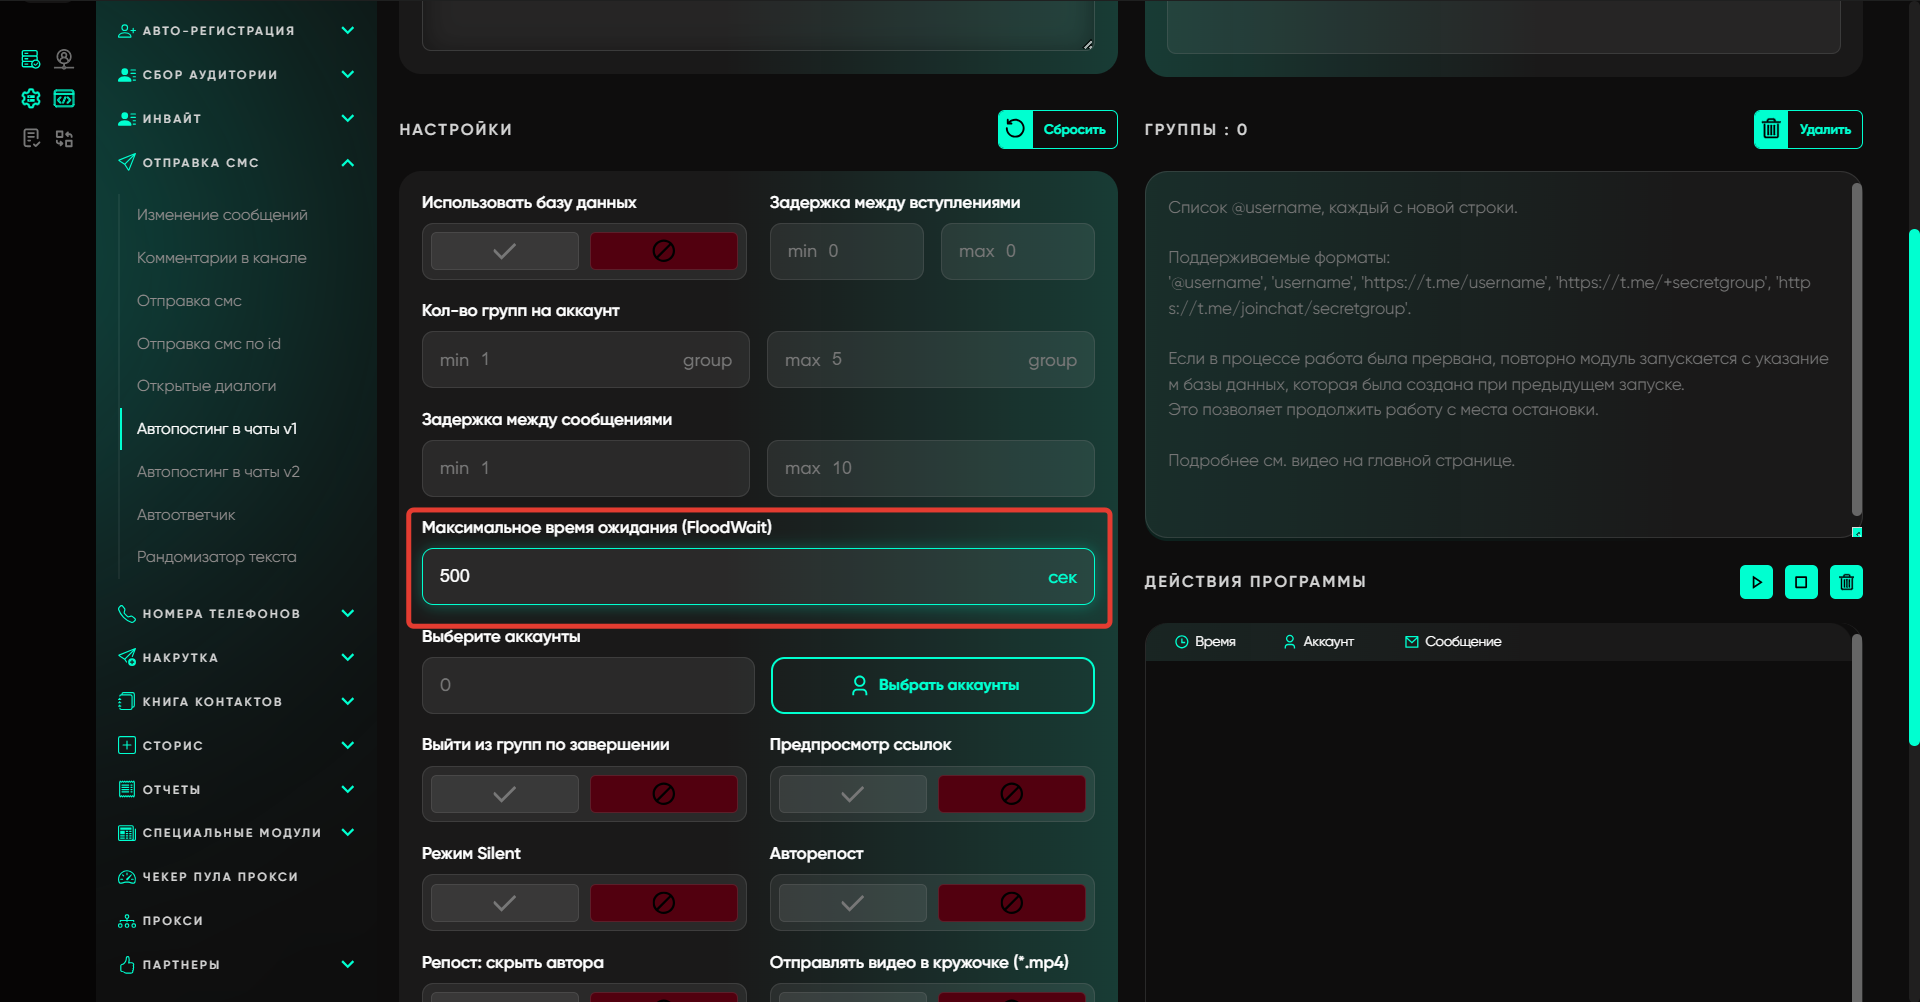Clear program actions log with trash icon

1846,582
